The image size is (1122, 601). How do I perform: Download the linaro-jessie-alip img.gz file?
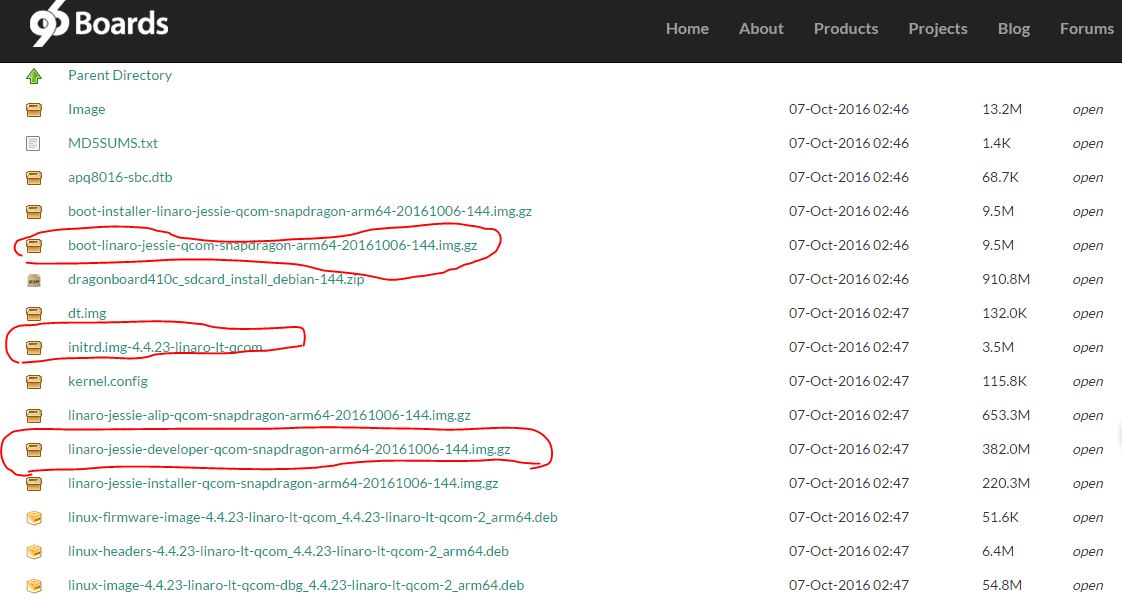[269, 415]
